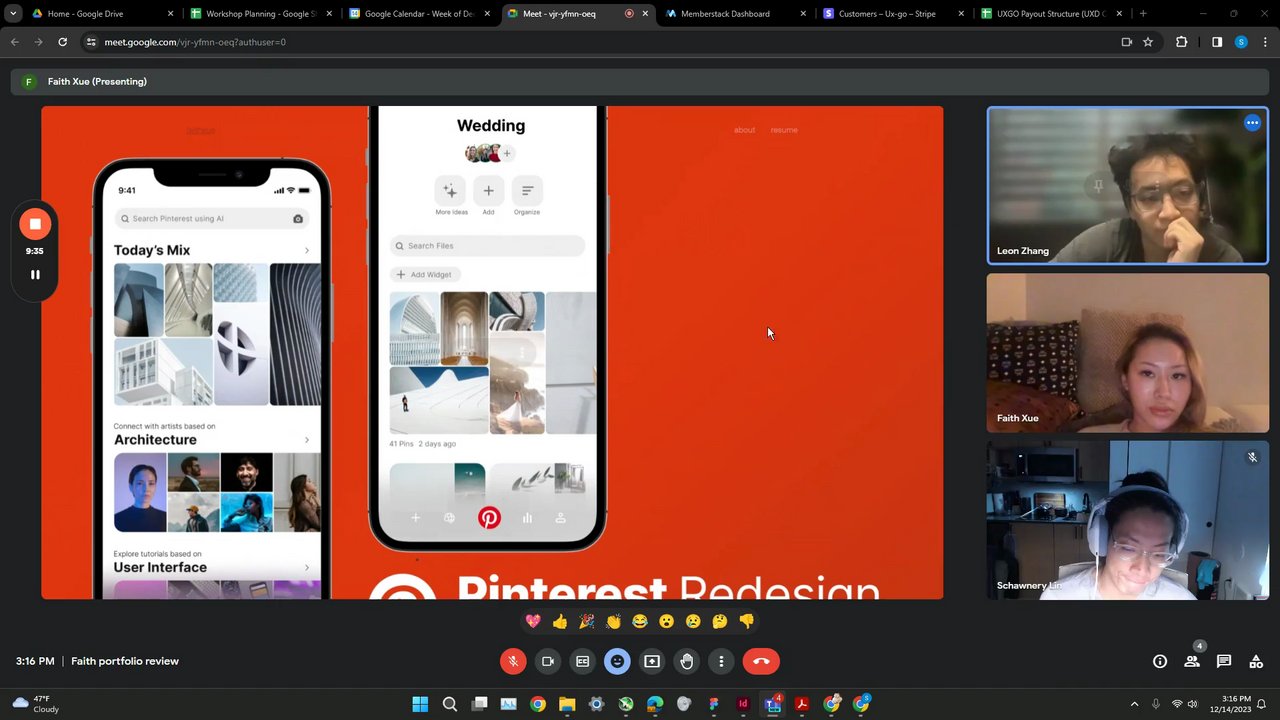Viewport: 1280px width, 720px height.
Task: Send the thumbs up reaction
Action: [560, 621]
